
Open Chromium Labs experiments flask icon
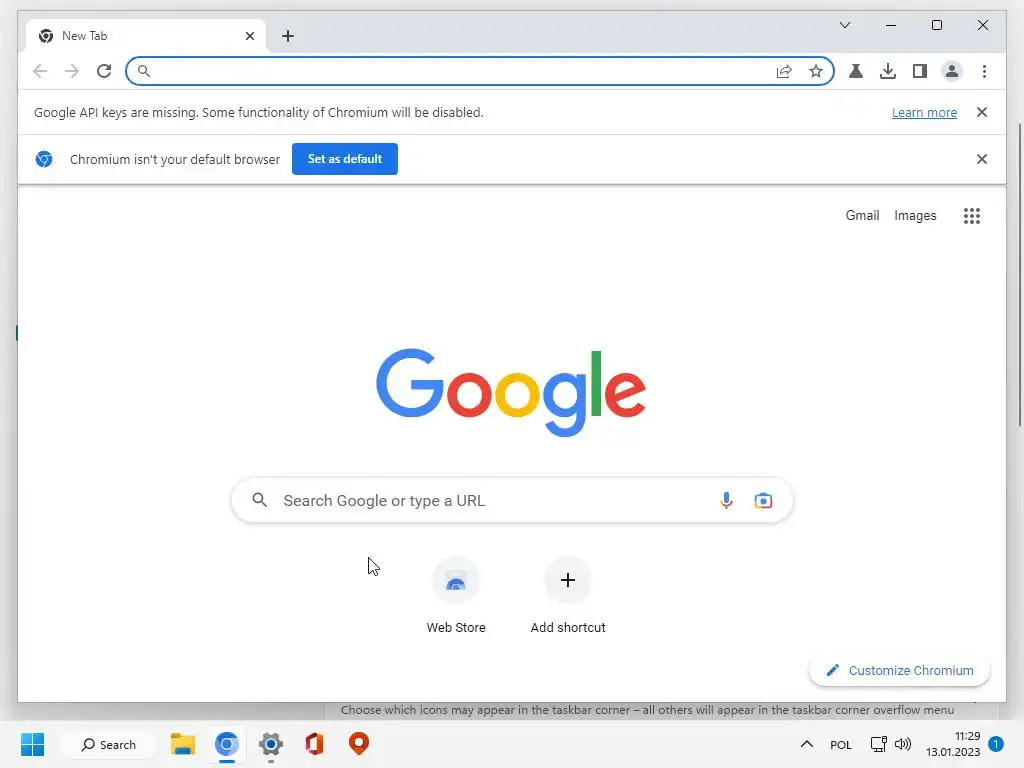click(856, 71)
